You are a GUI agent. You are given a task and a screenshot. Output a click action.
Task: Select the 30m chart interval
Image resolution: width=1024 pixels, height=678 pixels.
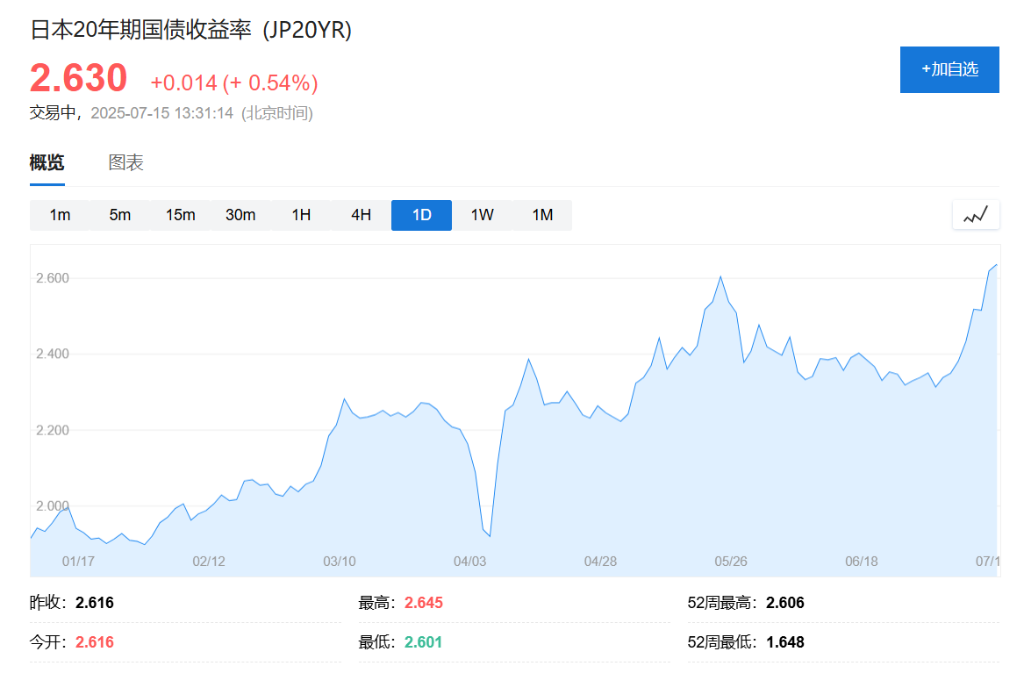click(x=240, y=214)
